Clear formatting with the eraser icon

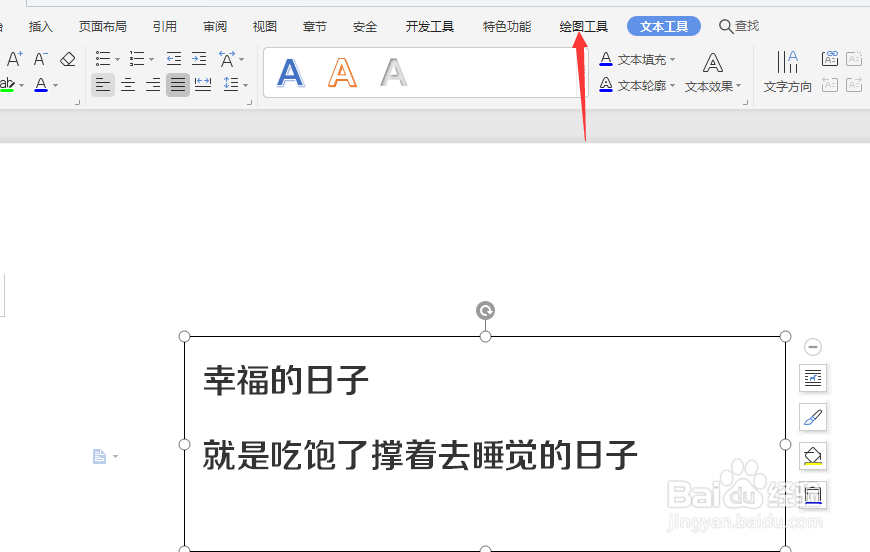pyautogui.click(x=68, y=59)
